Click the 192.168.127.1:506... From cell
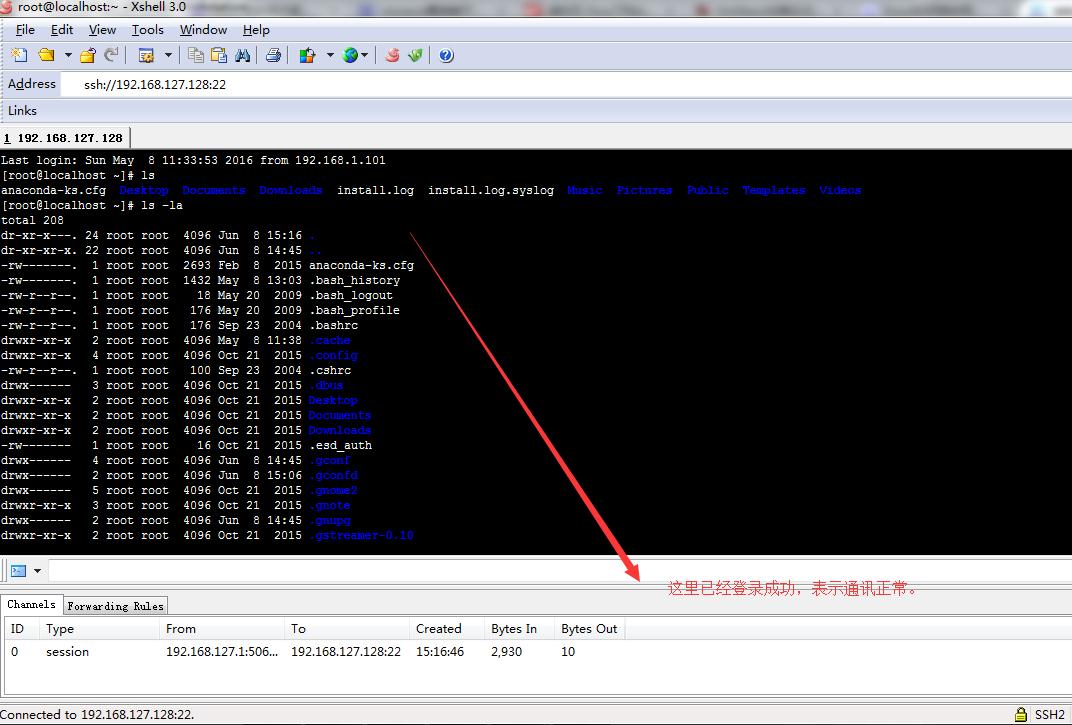 coord(222,652)
